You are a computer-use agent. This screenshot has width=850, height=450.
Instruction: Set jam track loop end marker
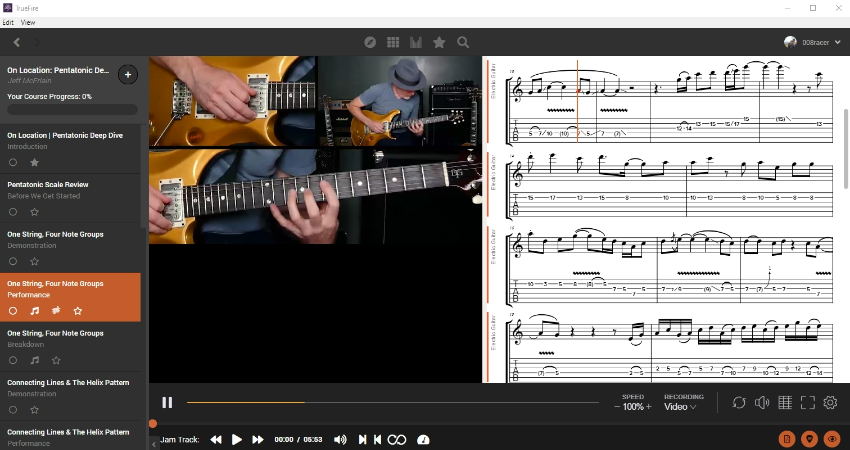click(x=378, y=440)
